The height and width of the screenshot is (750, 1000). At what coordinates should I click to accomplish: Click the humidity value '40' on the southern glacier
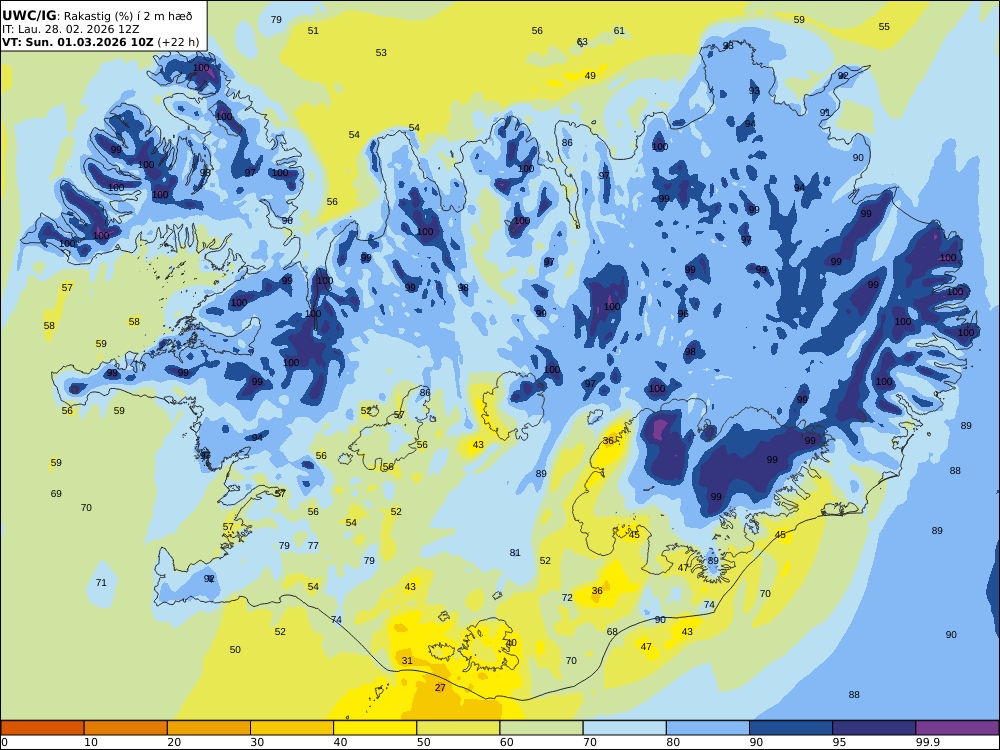pos(511,643)
